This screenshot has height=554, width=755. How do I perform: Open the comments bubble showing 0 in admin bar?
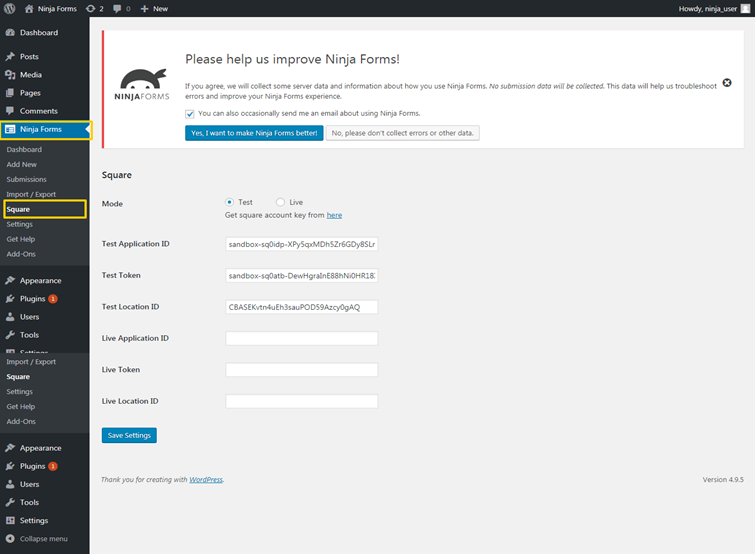[x=117, y=9]
